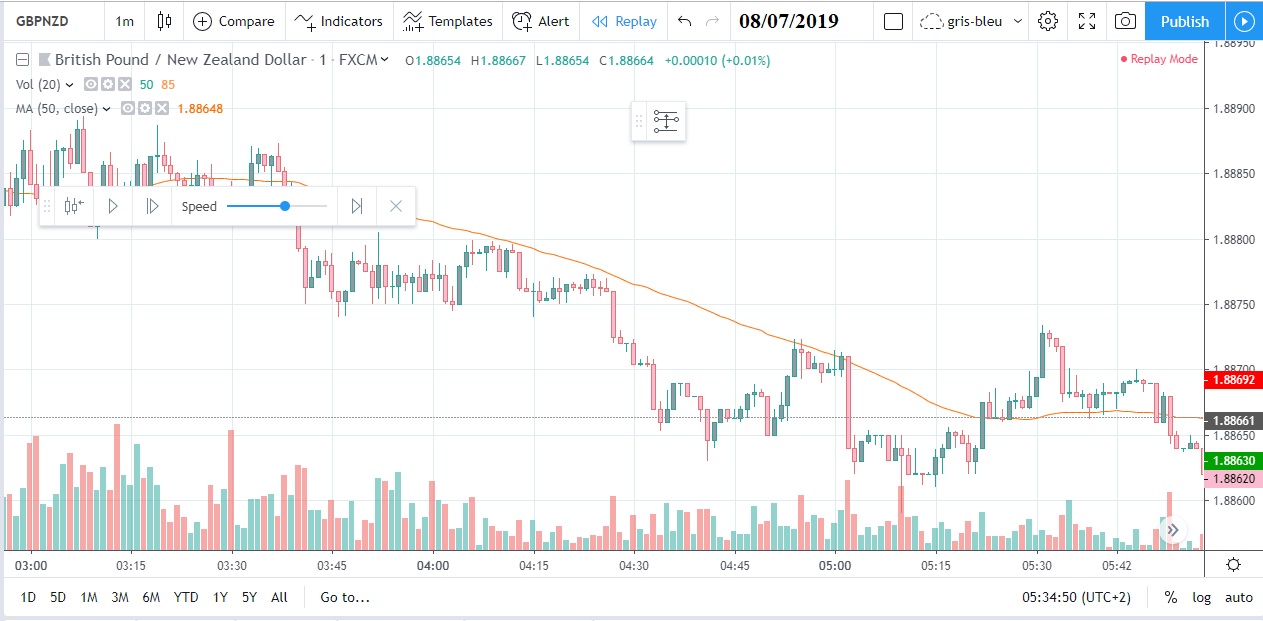Adjust the replay Speed slider

(x=285, y=206)
